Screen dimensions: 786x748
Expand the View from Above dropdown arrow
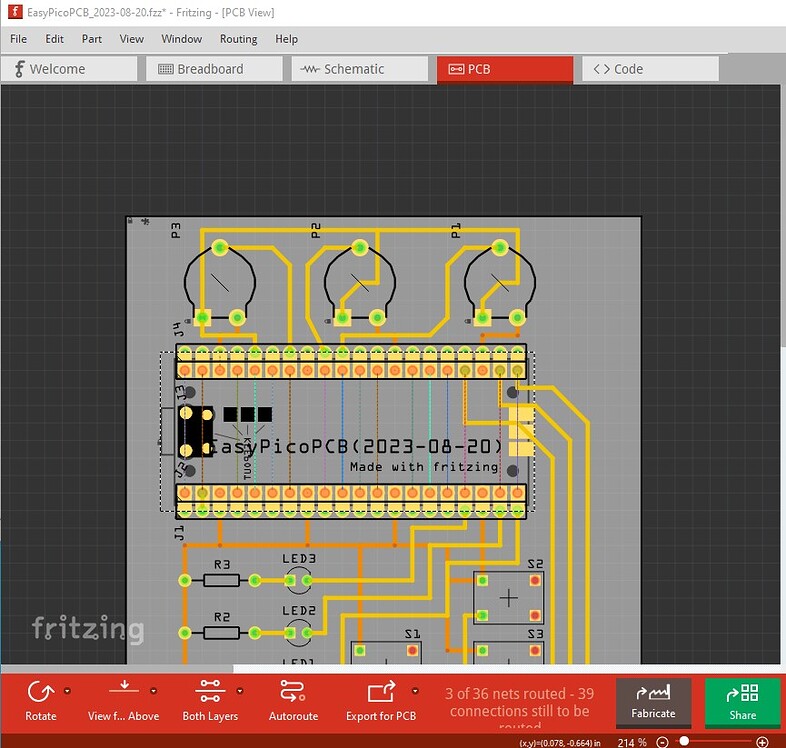tap(153, 691)
